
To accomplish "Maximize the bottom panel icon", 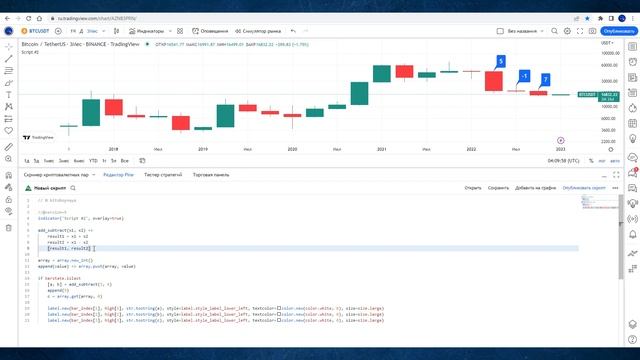I will point(616,175).
